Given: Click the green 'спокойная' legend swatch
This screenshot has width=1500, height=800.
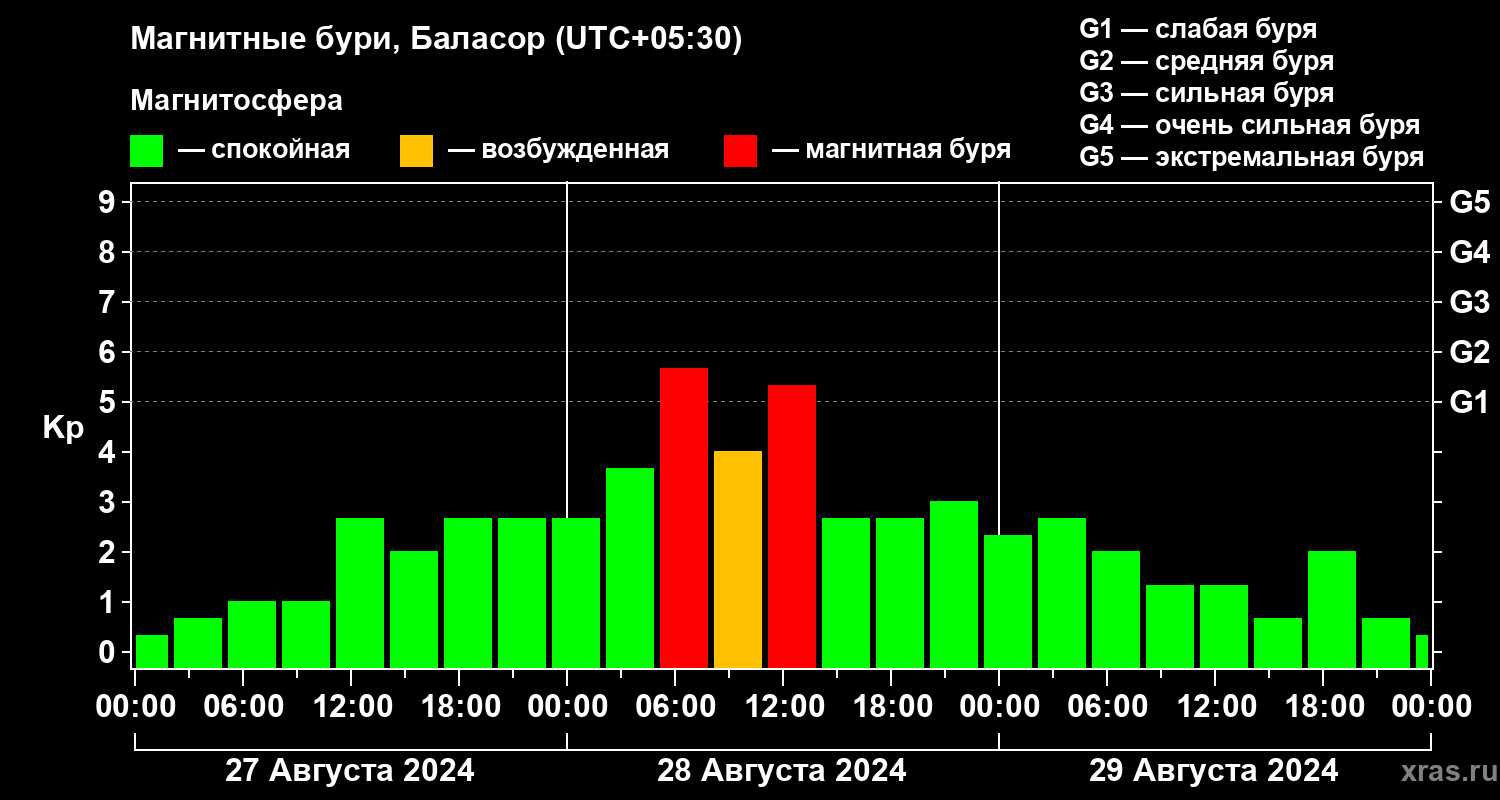Looking at the screenshot, I should 146,151.
